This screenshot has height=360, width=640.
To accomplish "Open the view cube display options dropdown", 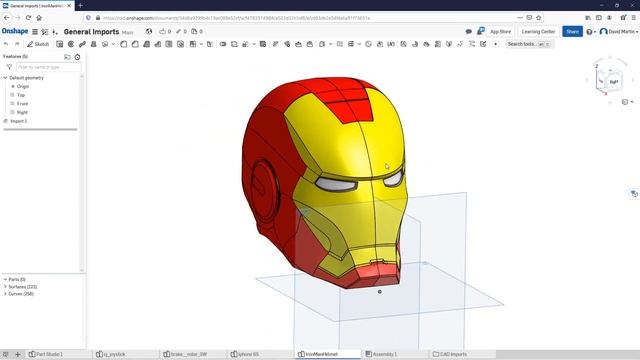I will [627, 102].
